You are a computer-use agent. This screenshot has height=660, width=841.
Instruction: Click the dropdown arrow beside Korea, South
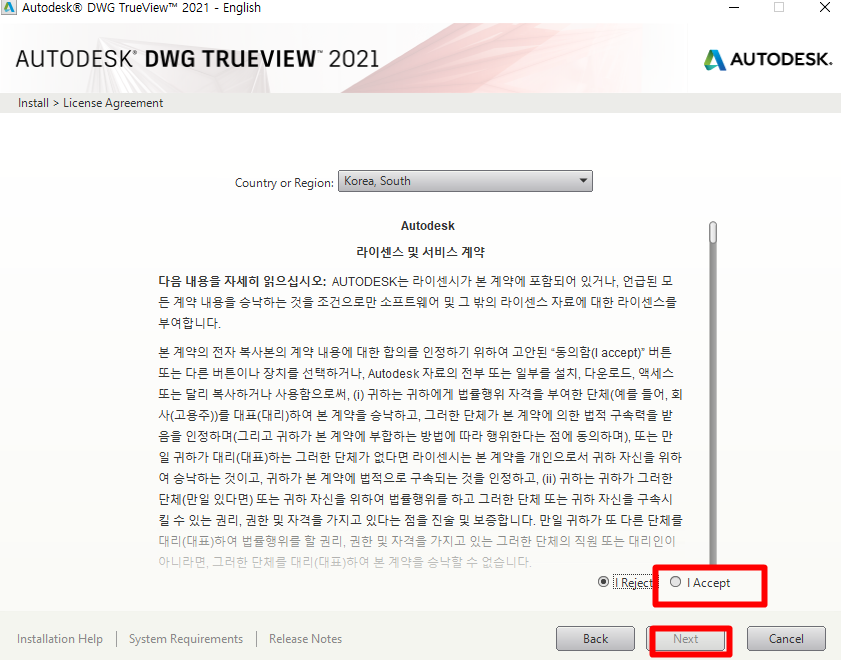(x=583, y=181)
